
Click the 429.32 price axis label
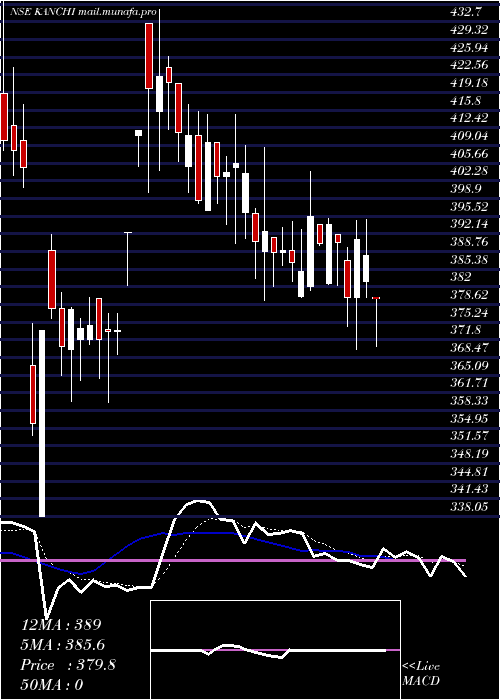[x=470, y=30]
